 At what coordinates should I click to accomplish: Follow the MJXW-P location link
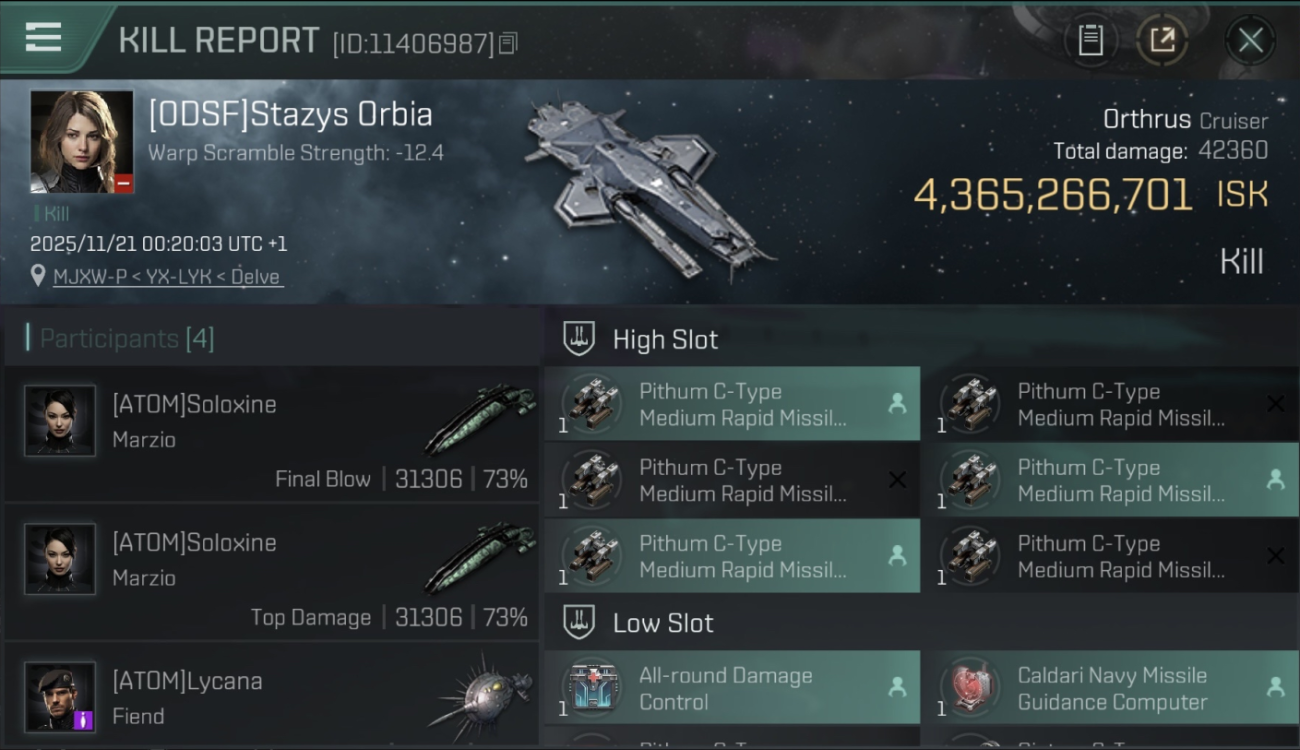click(x=168, y=277)
